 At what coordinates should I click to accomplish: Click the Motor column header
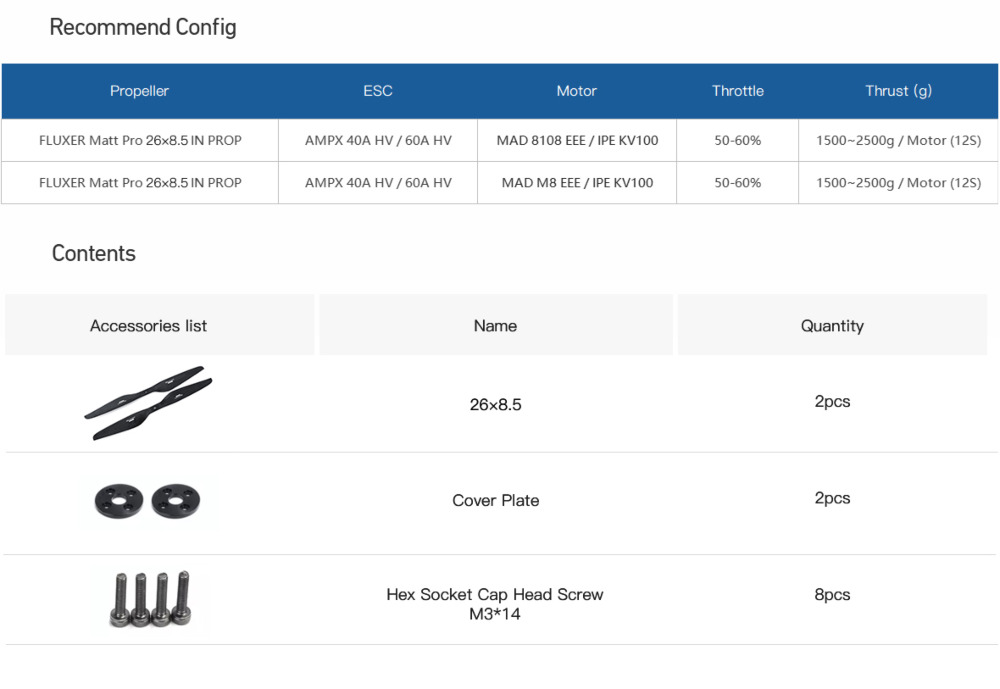point(576,91)
